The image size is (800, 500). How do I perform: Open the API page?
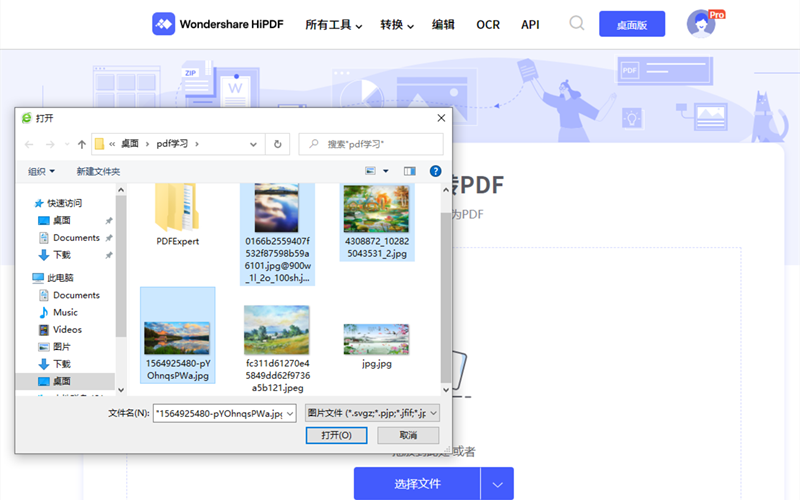point(530,24)
